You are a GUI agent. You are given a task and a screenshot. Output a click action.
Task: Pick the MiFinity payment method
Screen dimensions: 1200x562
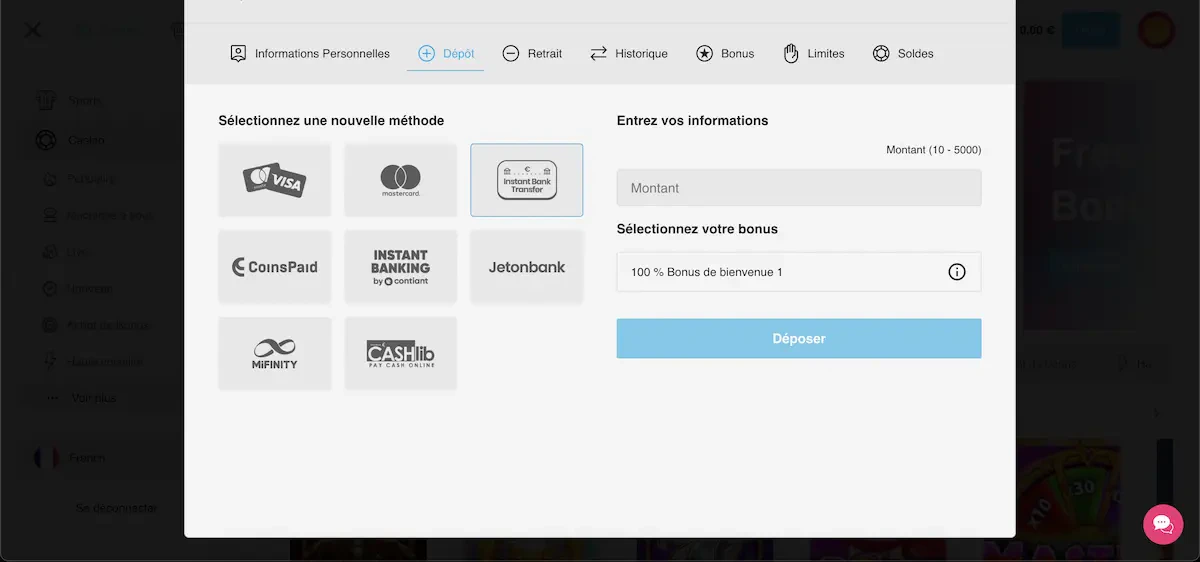tap(274, 354)
